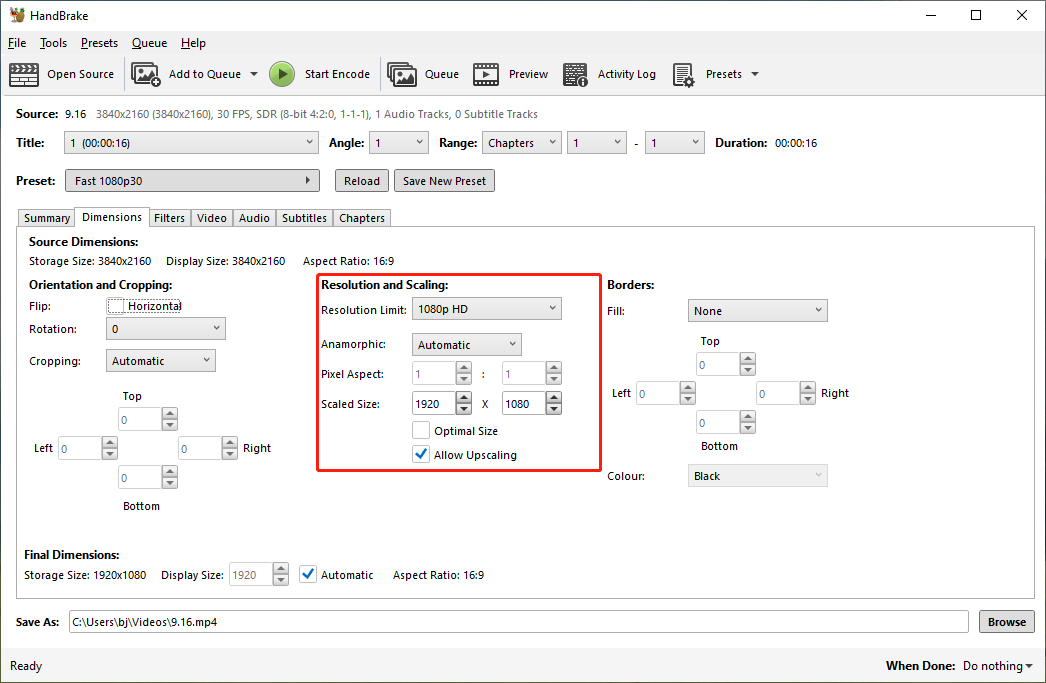
Task: Switch to the Summary tab
Action: coord(47,218)
